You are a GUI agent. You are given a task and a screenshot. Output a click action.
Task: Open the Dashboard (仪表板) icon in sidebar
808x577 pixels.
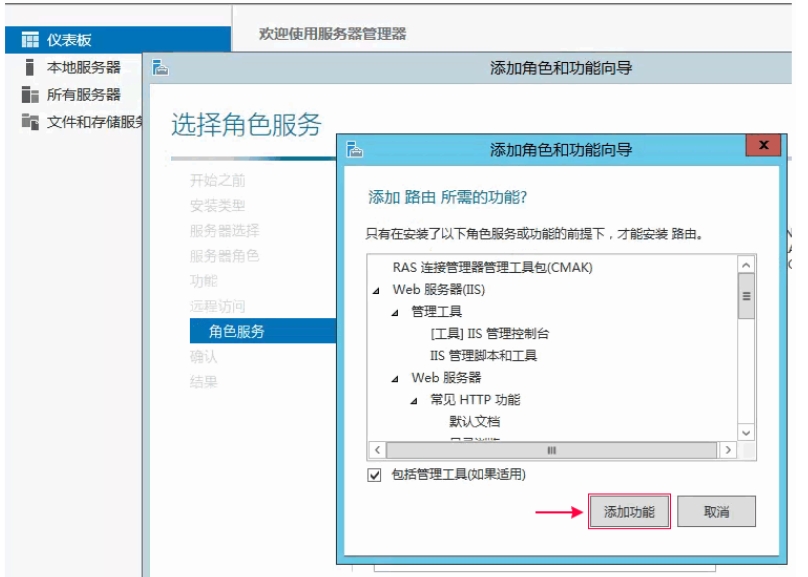pos(30,40)
